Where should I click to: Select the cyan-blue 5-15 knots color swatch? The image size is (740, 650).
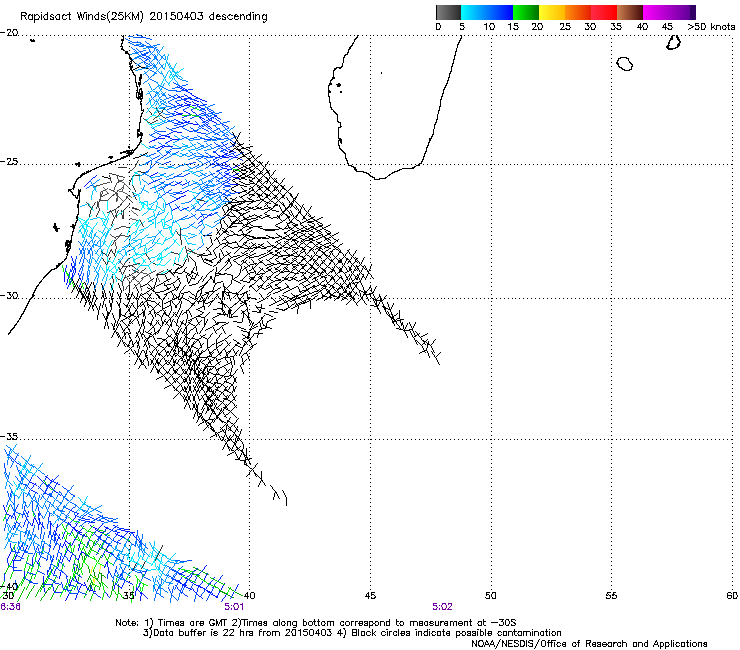pos(487,12)
